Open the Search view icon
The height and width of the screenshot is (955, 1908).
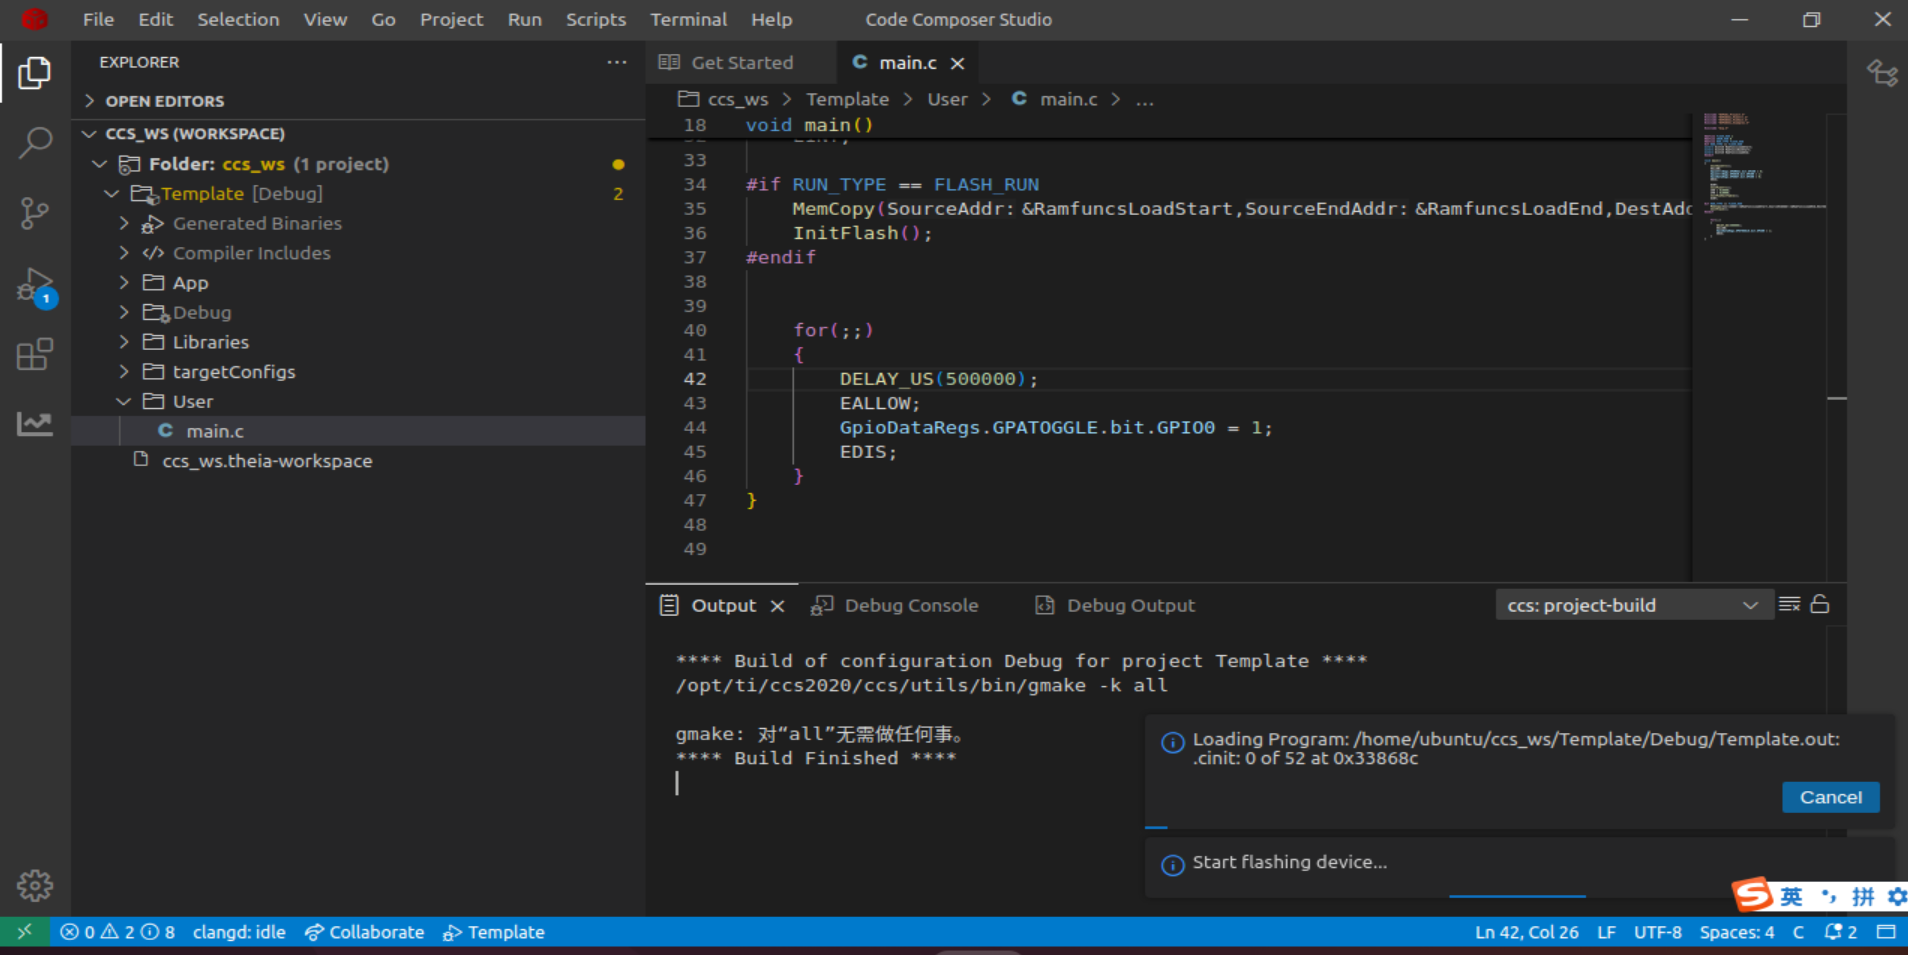pyautogui.click(x=35, y=143)
